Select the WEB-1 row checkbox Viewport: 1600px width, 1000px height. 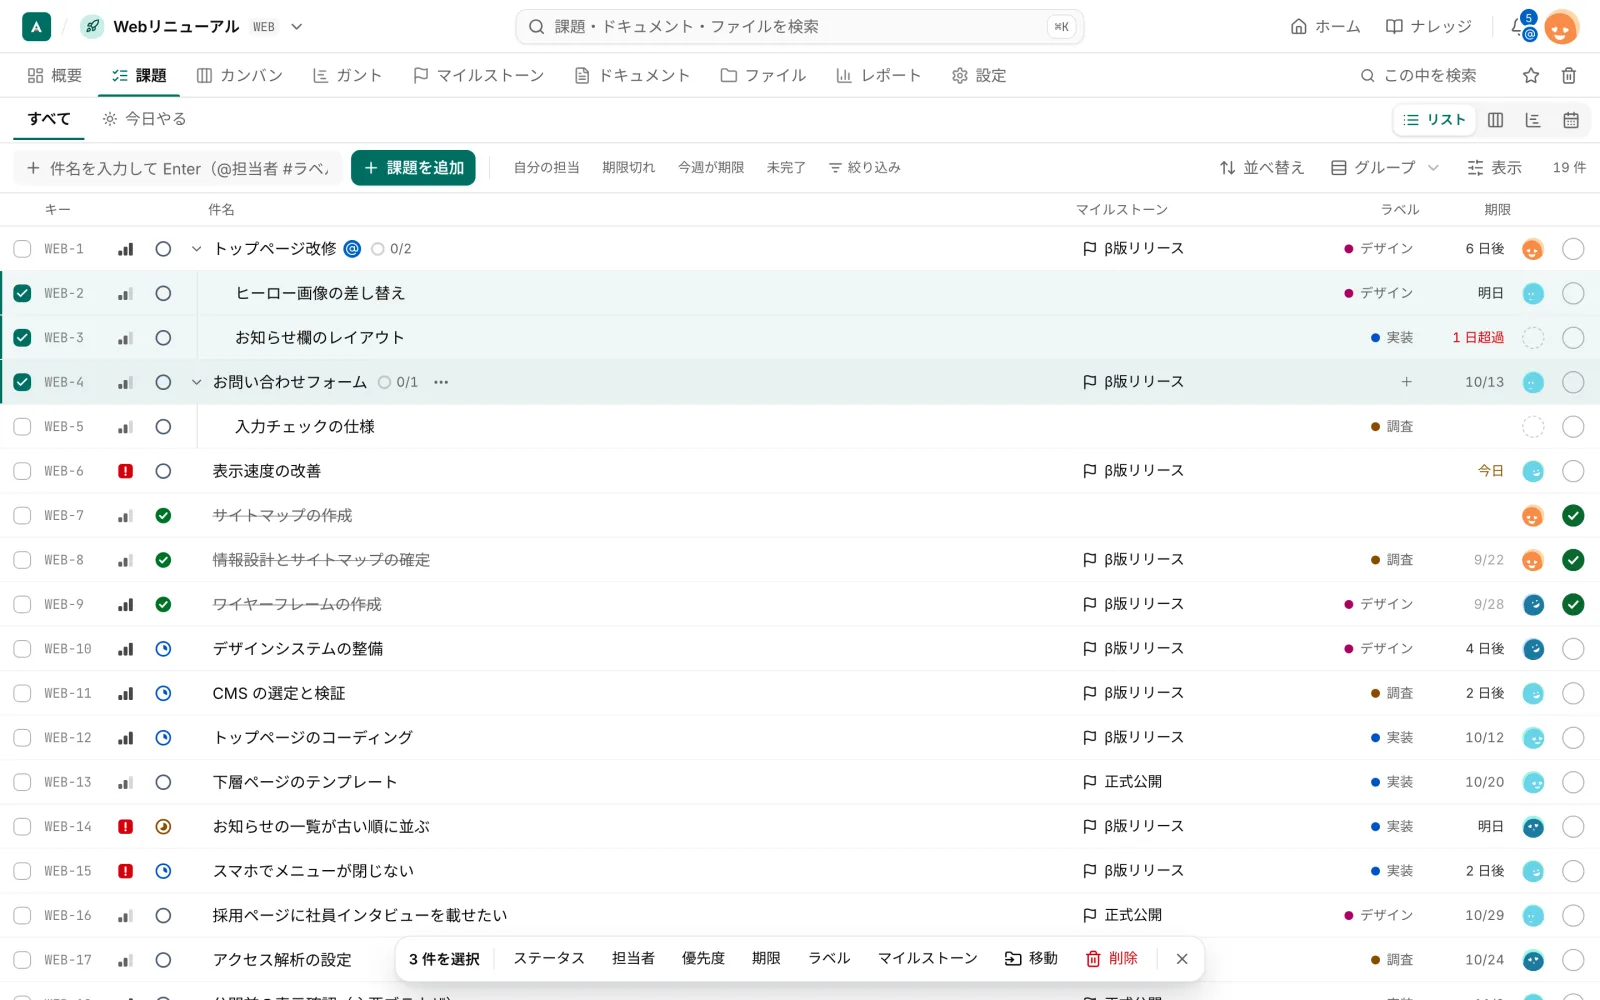coord(22,249)
